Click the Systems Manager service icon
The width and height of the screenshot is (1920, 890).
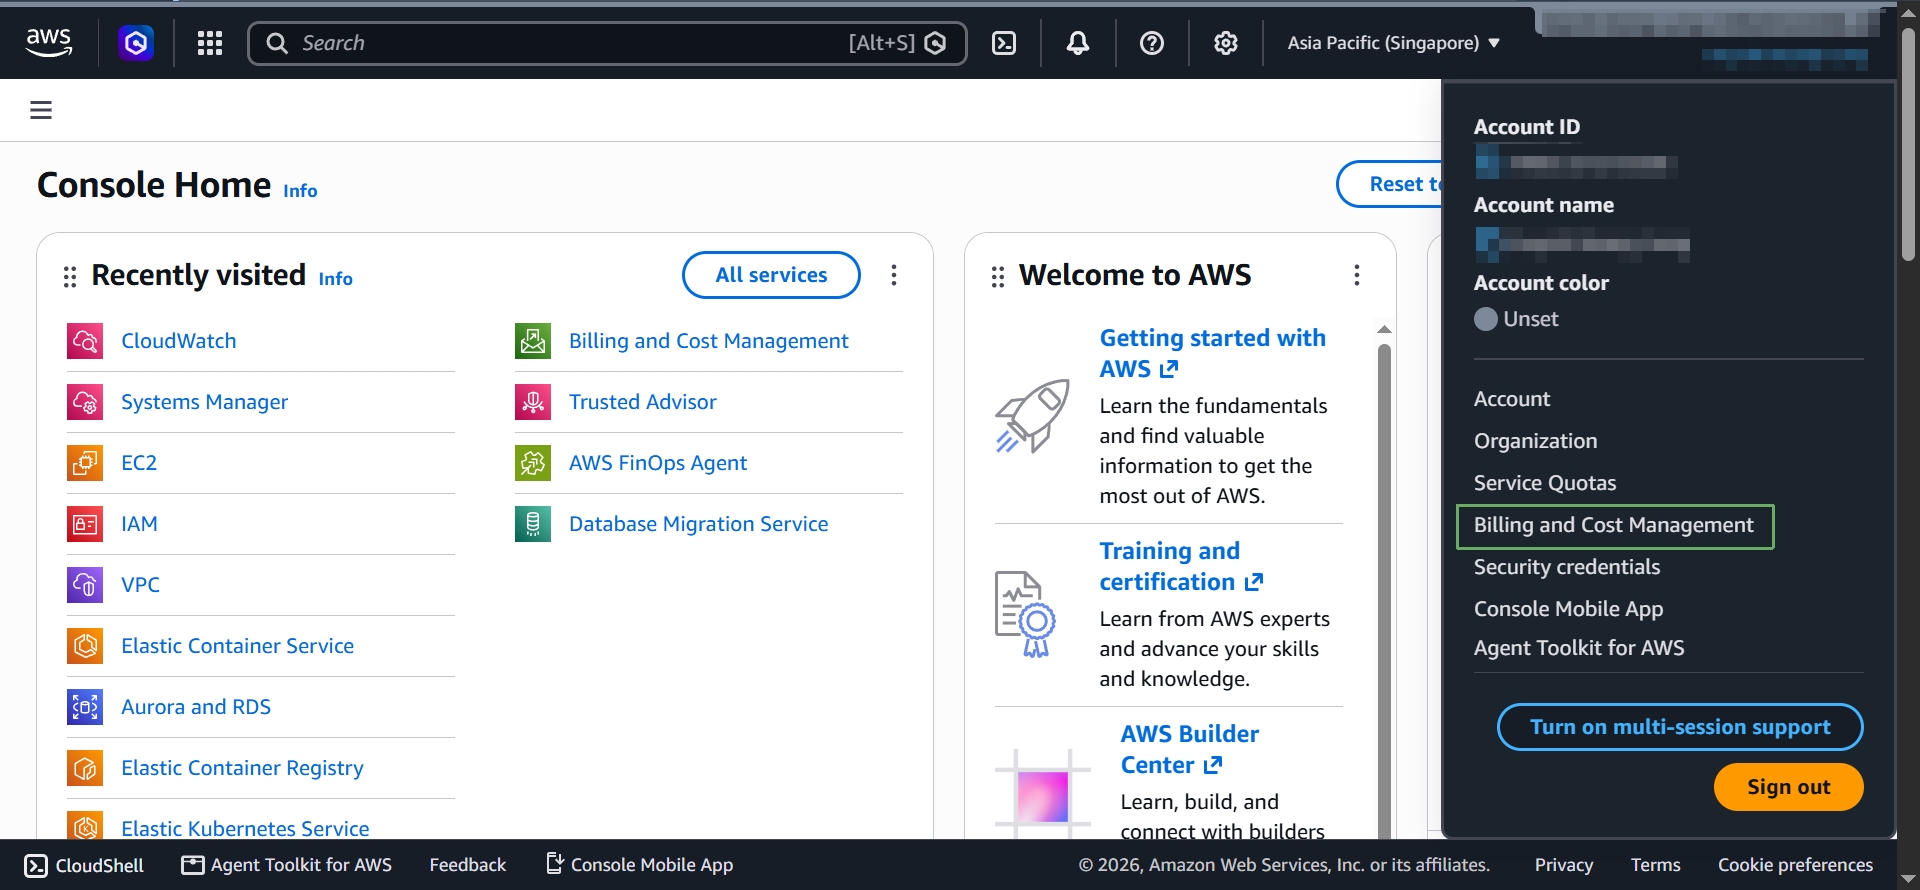85,402
